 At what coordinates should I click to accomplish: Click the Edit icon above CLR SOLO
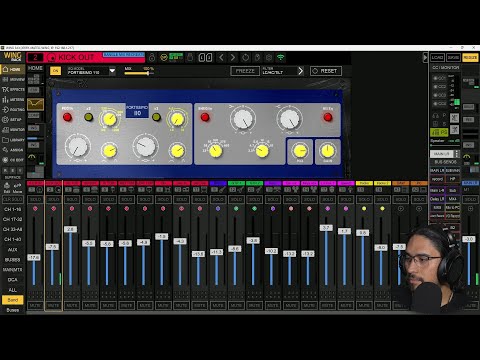7,188
